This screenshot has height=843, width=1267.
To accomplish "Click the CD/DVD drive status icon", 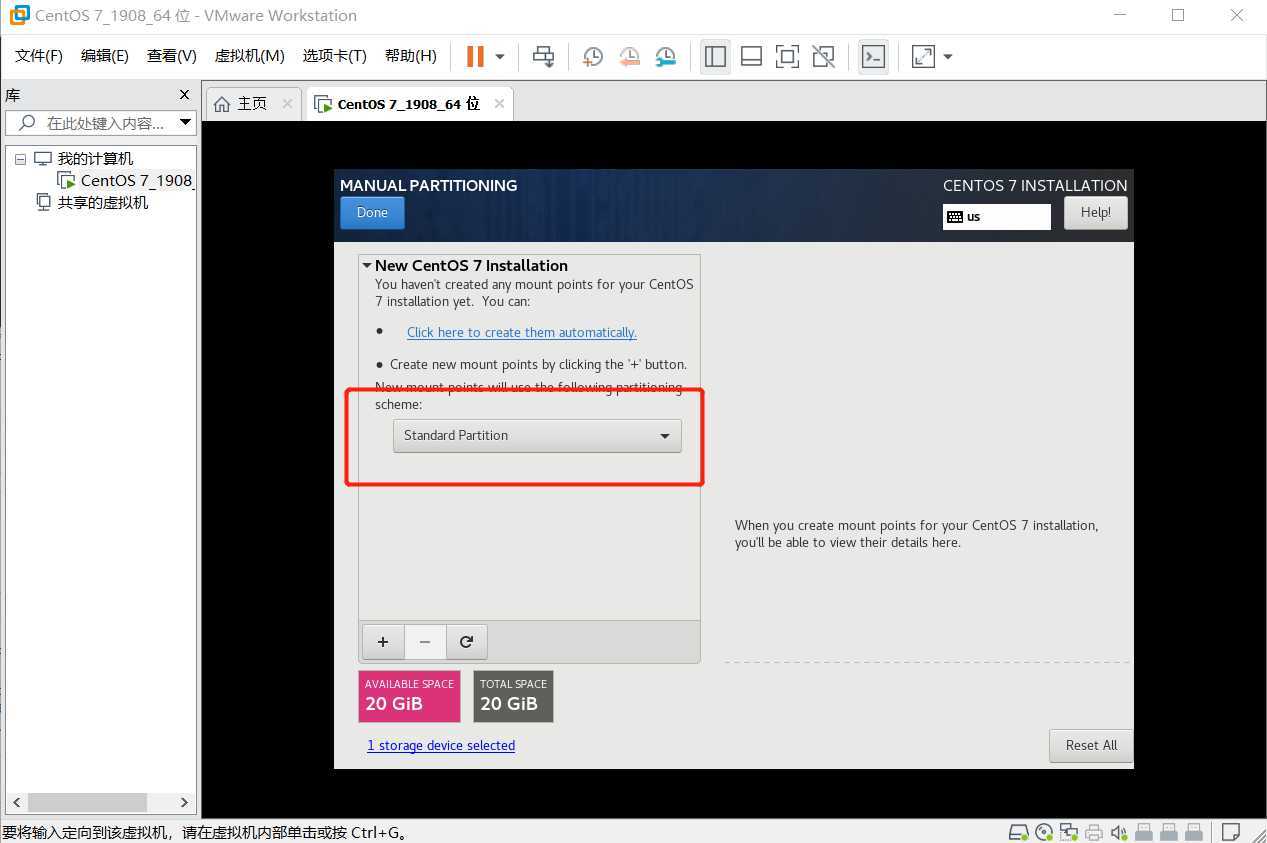I will coord(1044,832).
